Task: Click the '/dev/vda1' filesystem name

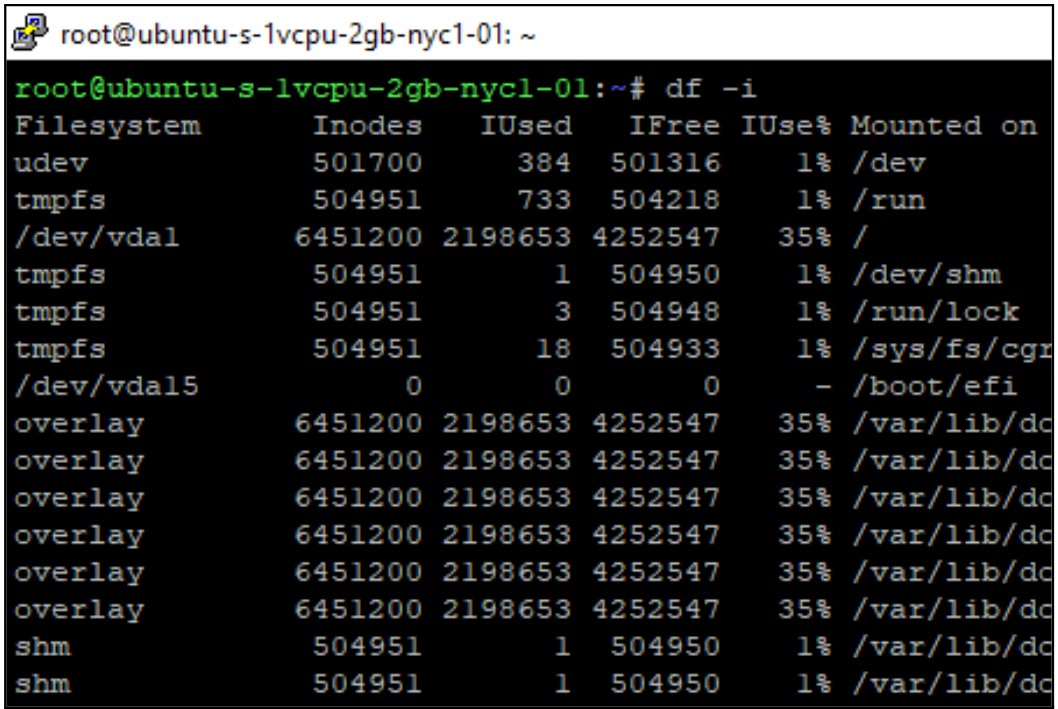Action: [97, 237]
